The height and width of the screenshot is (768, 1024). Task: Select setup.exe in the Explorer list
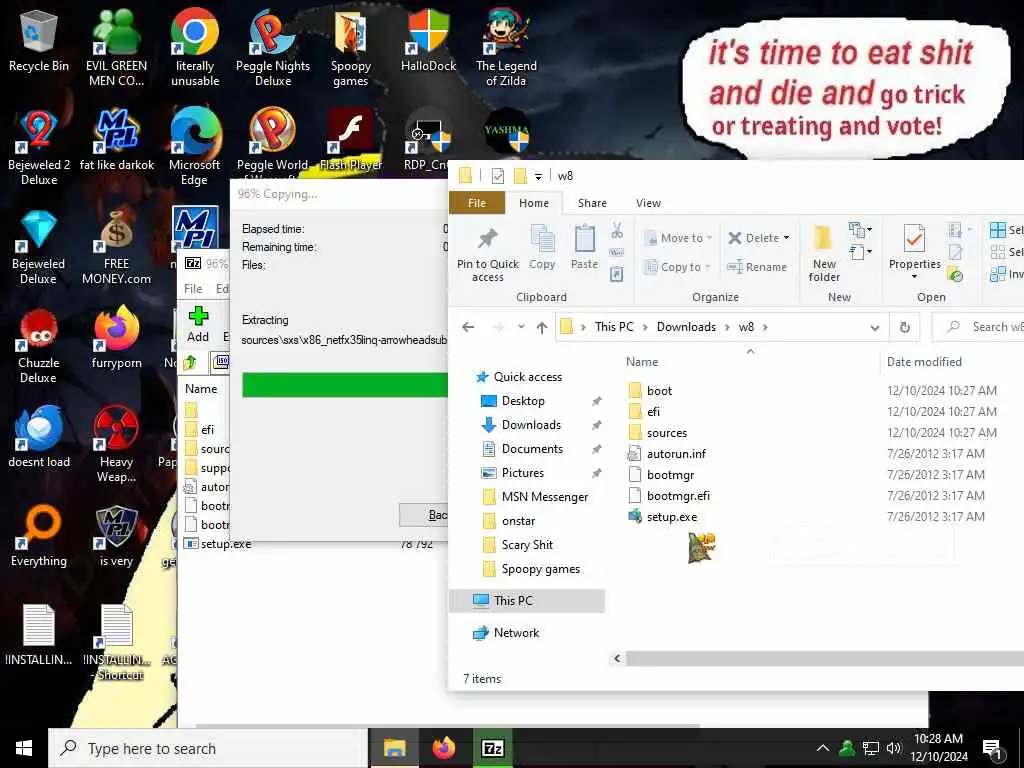pos(672,517)
